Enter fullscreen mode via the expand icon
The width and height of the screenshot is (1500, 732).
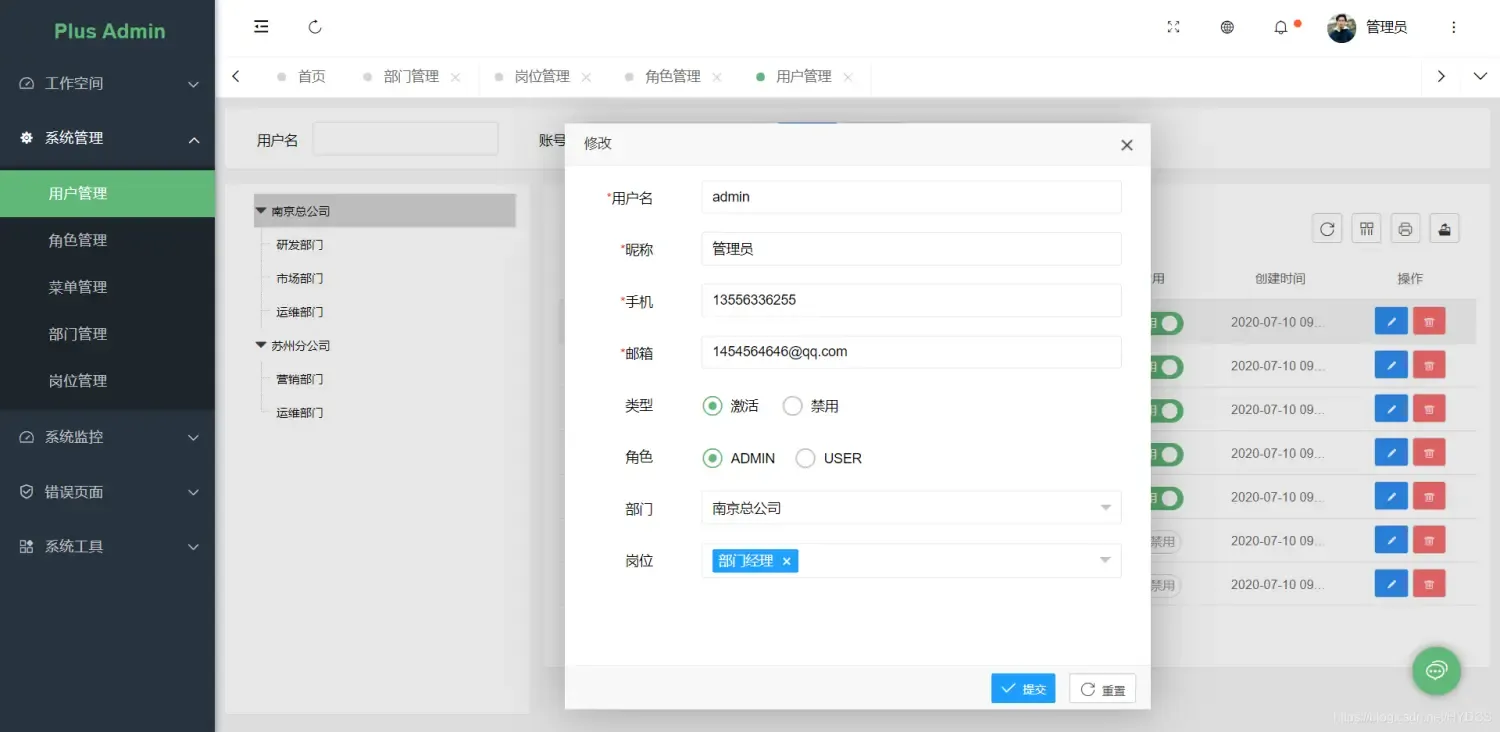click(x=1172, y=27)
